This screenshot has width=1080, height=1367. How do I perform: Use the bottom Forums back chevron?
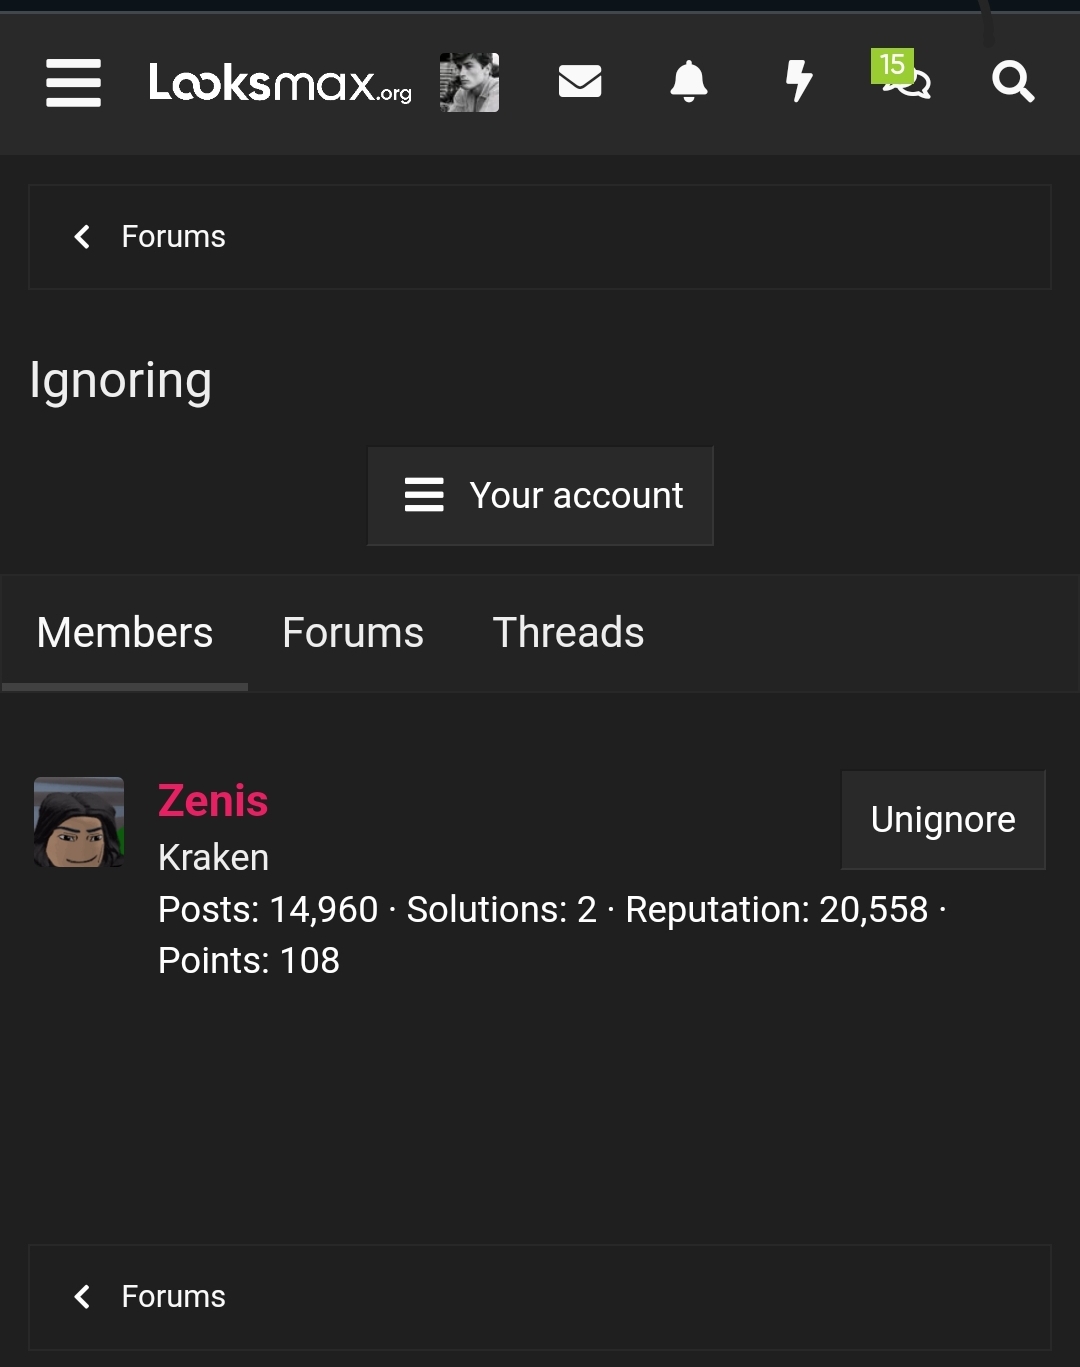pos(82,1296)
